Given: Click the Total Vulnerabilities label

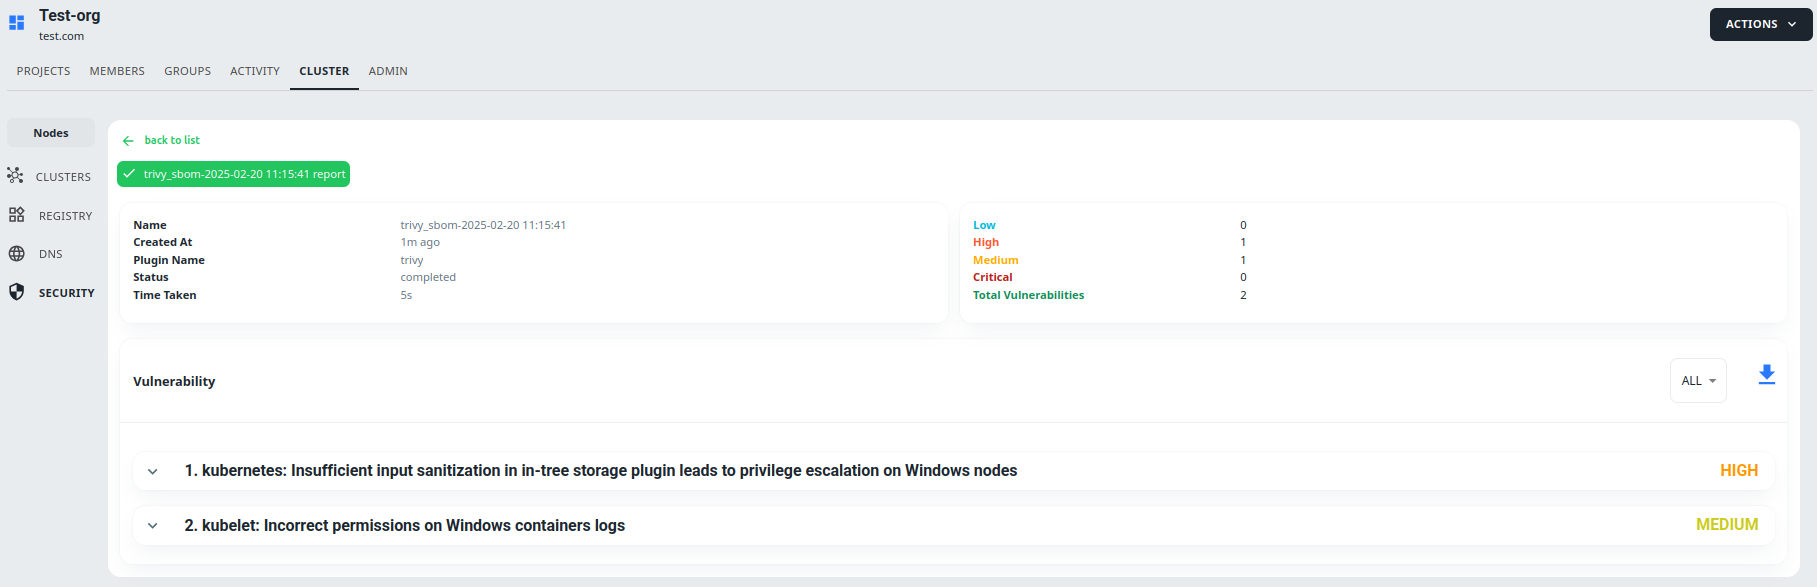Looking at the screenshot, I should [1028, 295].
